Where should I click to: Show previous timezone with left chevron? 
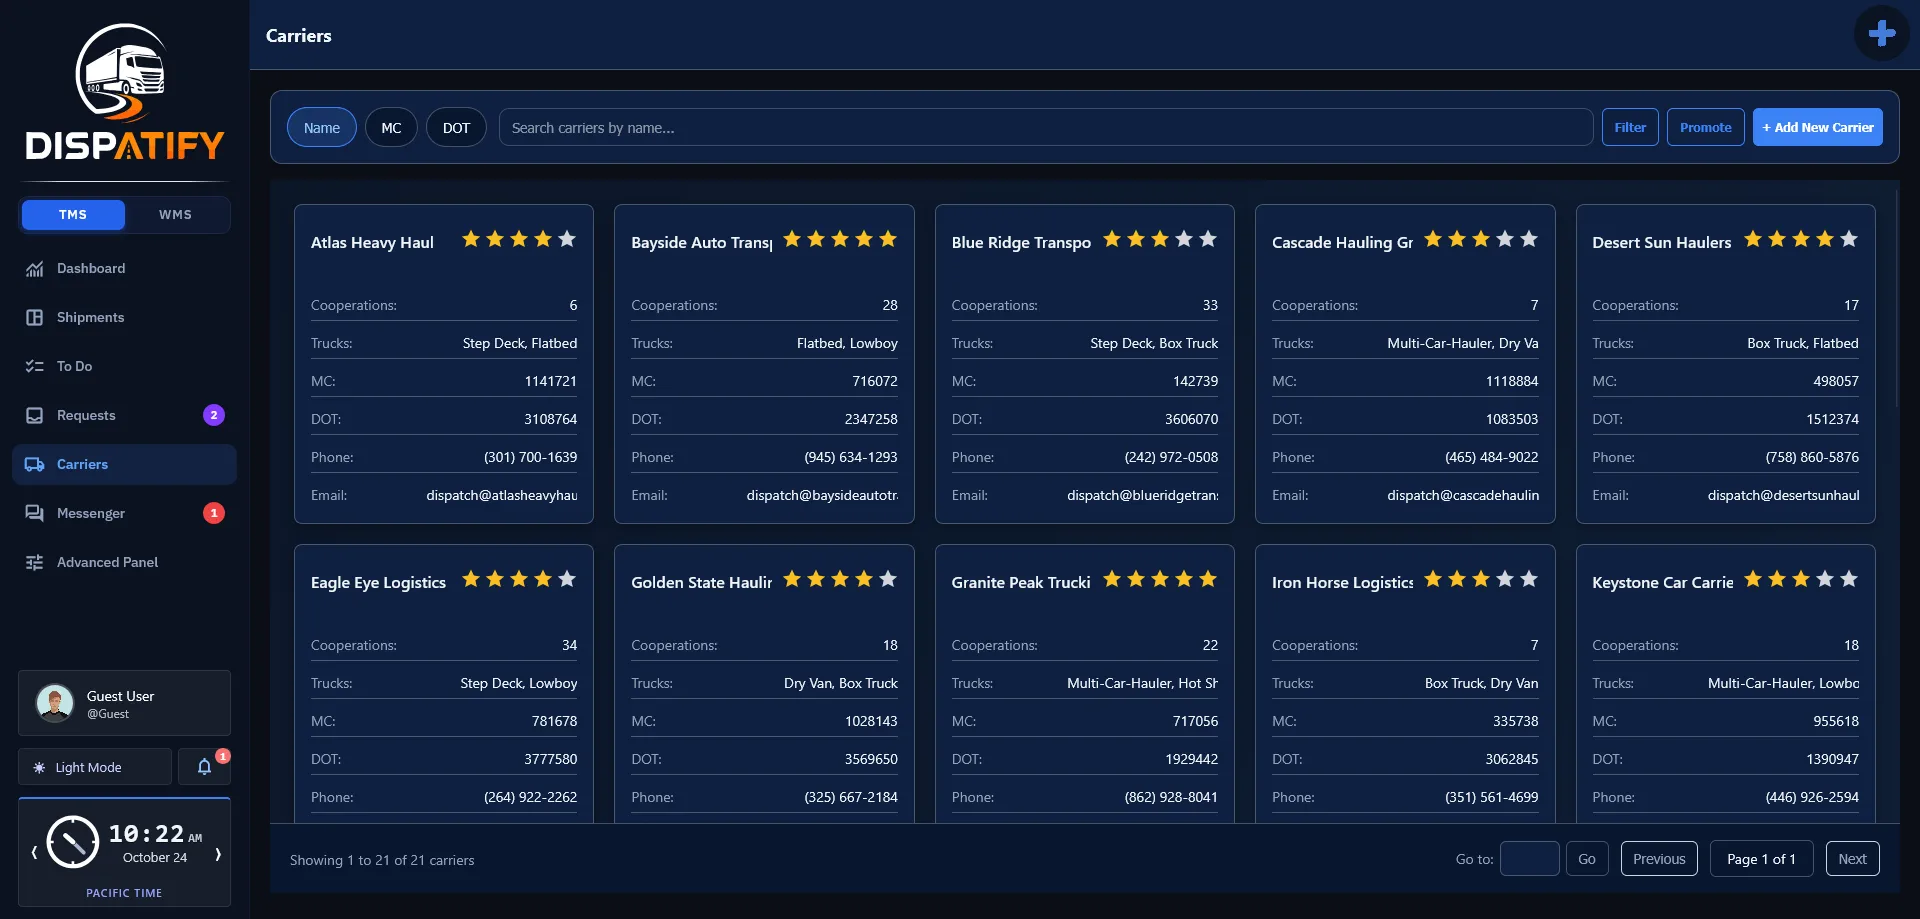[x=34, y=853]
